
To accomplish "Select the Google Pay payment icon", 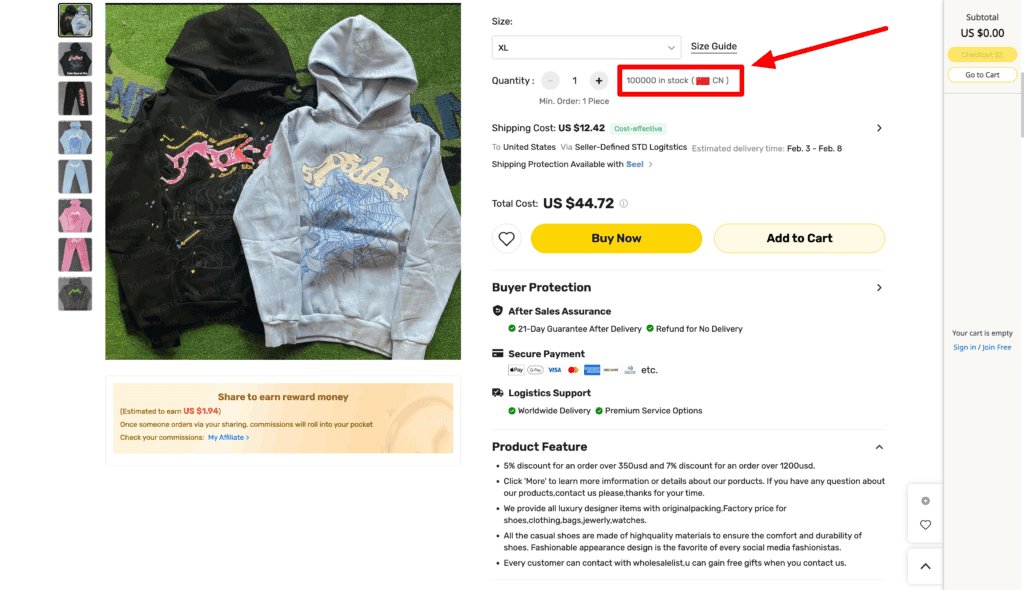I will [x=535, y=370].
